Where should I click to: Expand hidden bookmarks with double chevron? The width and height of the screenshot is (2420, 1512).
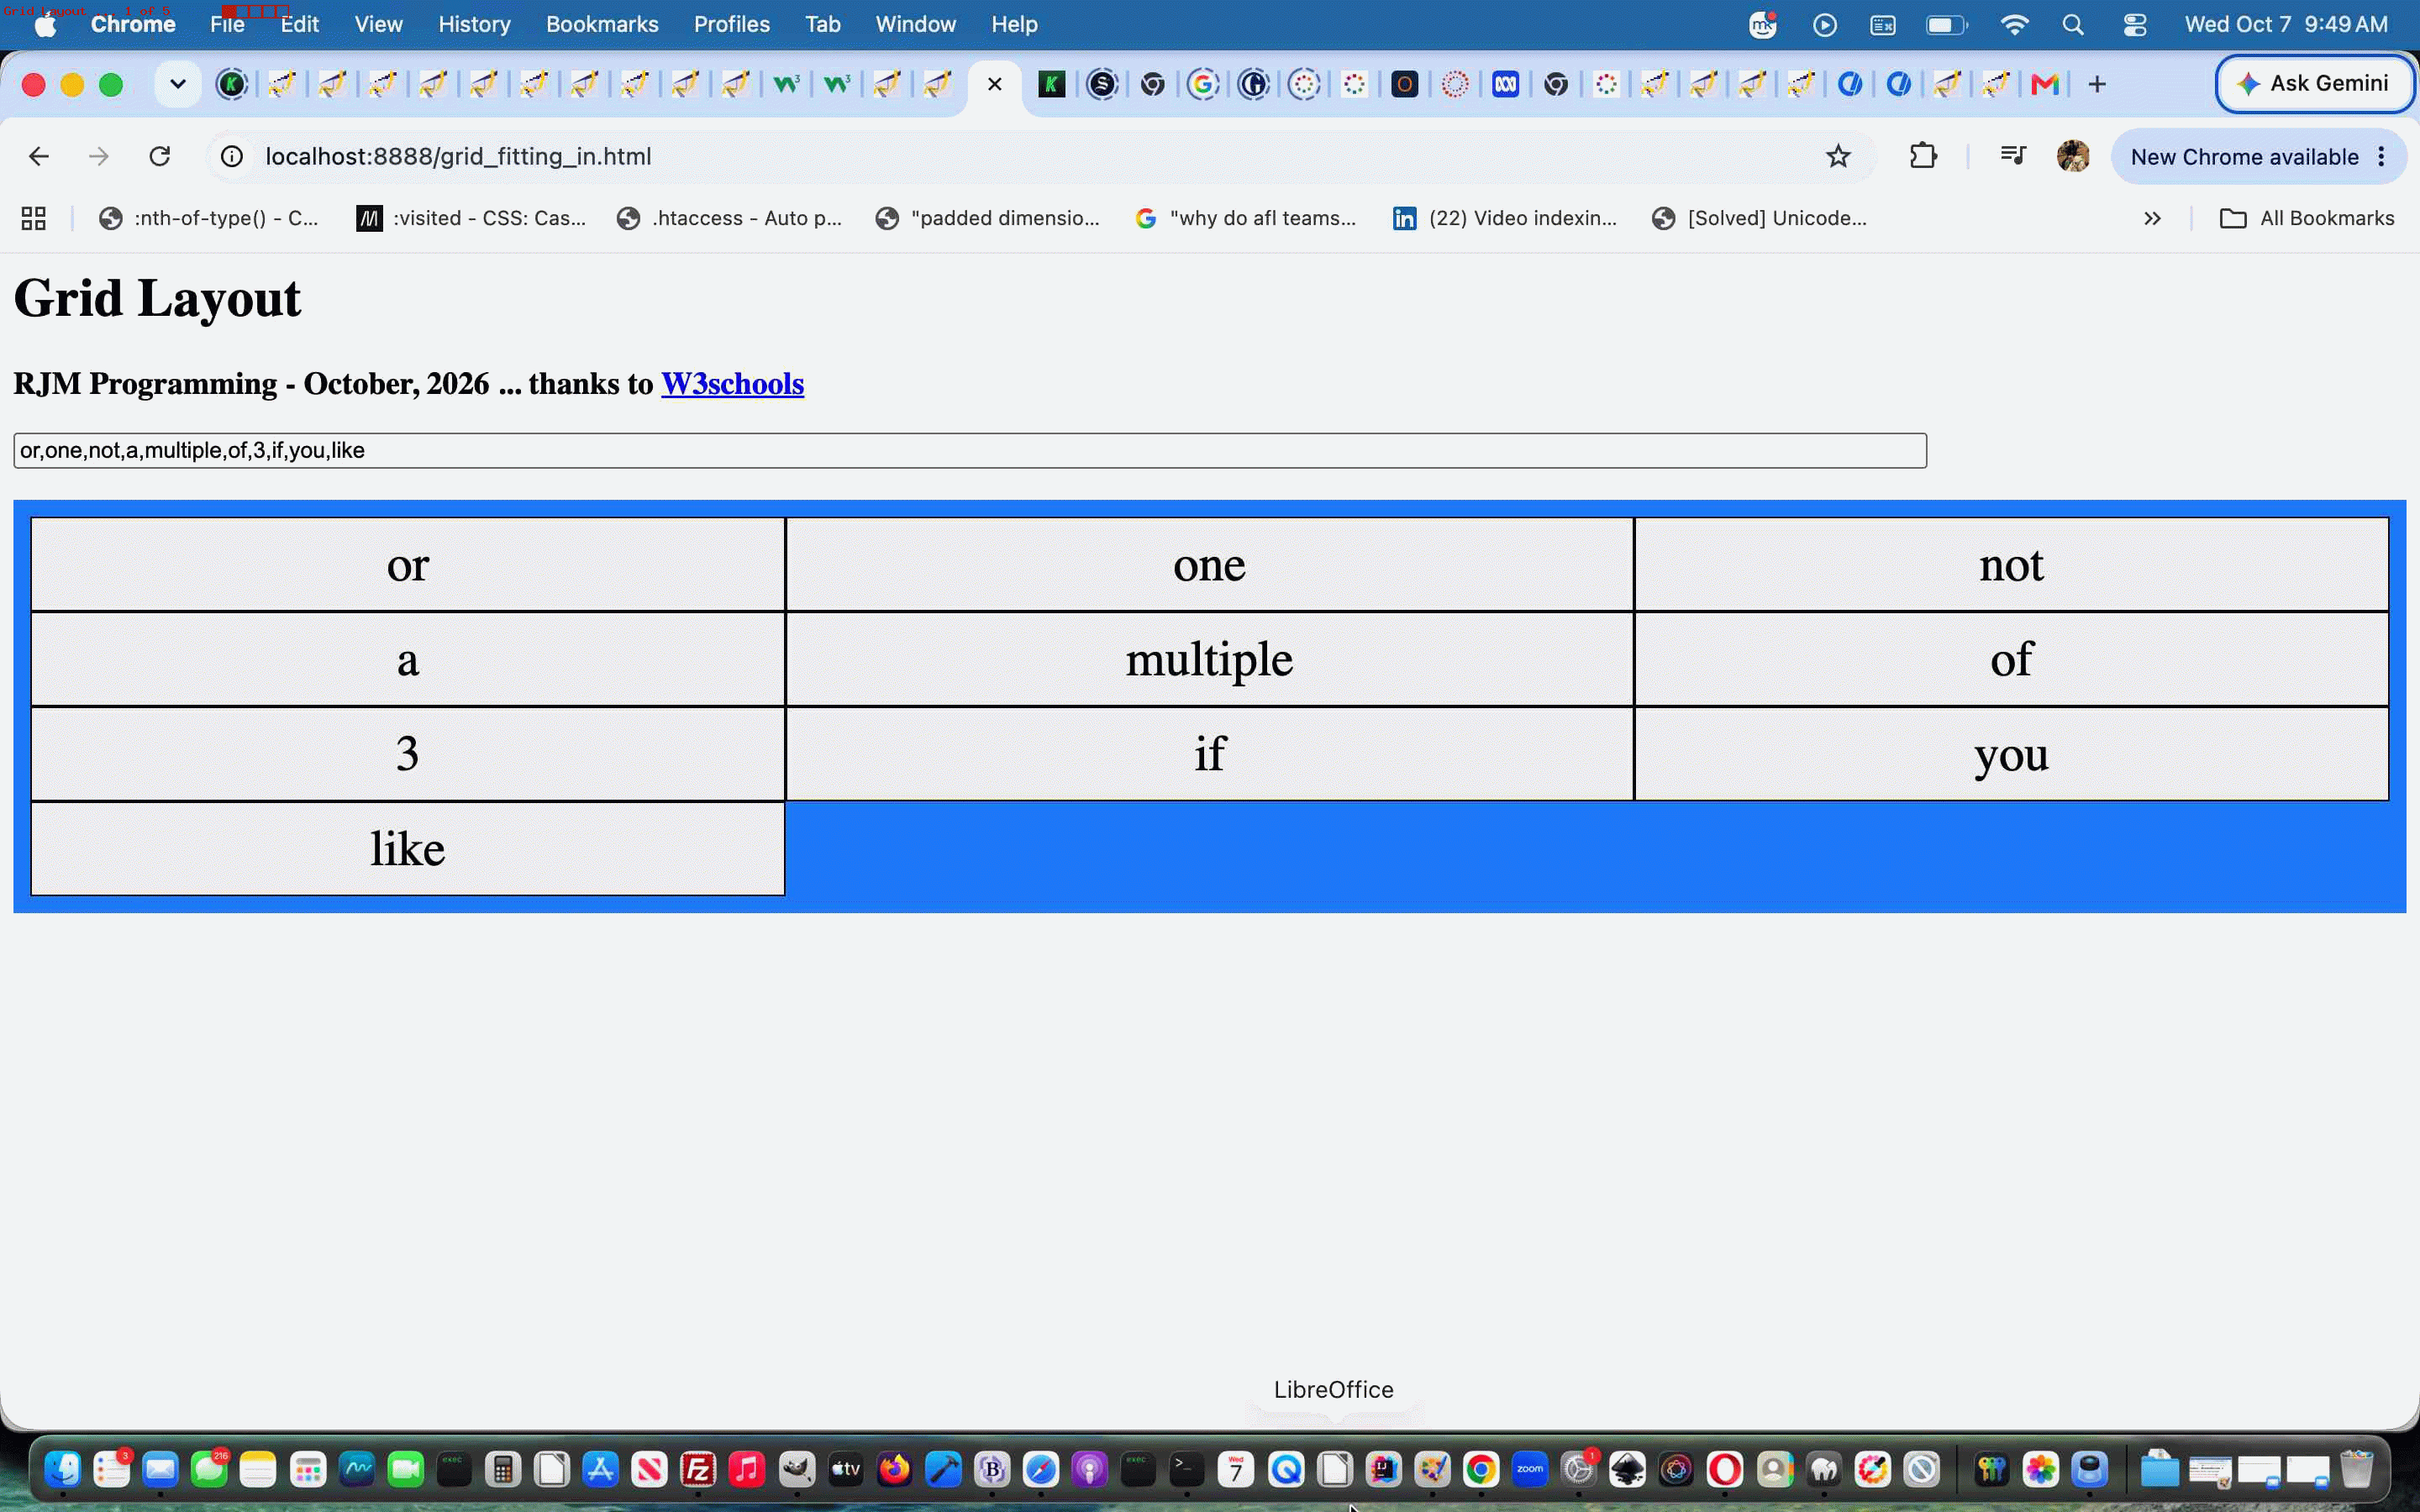[2152, 218]
